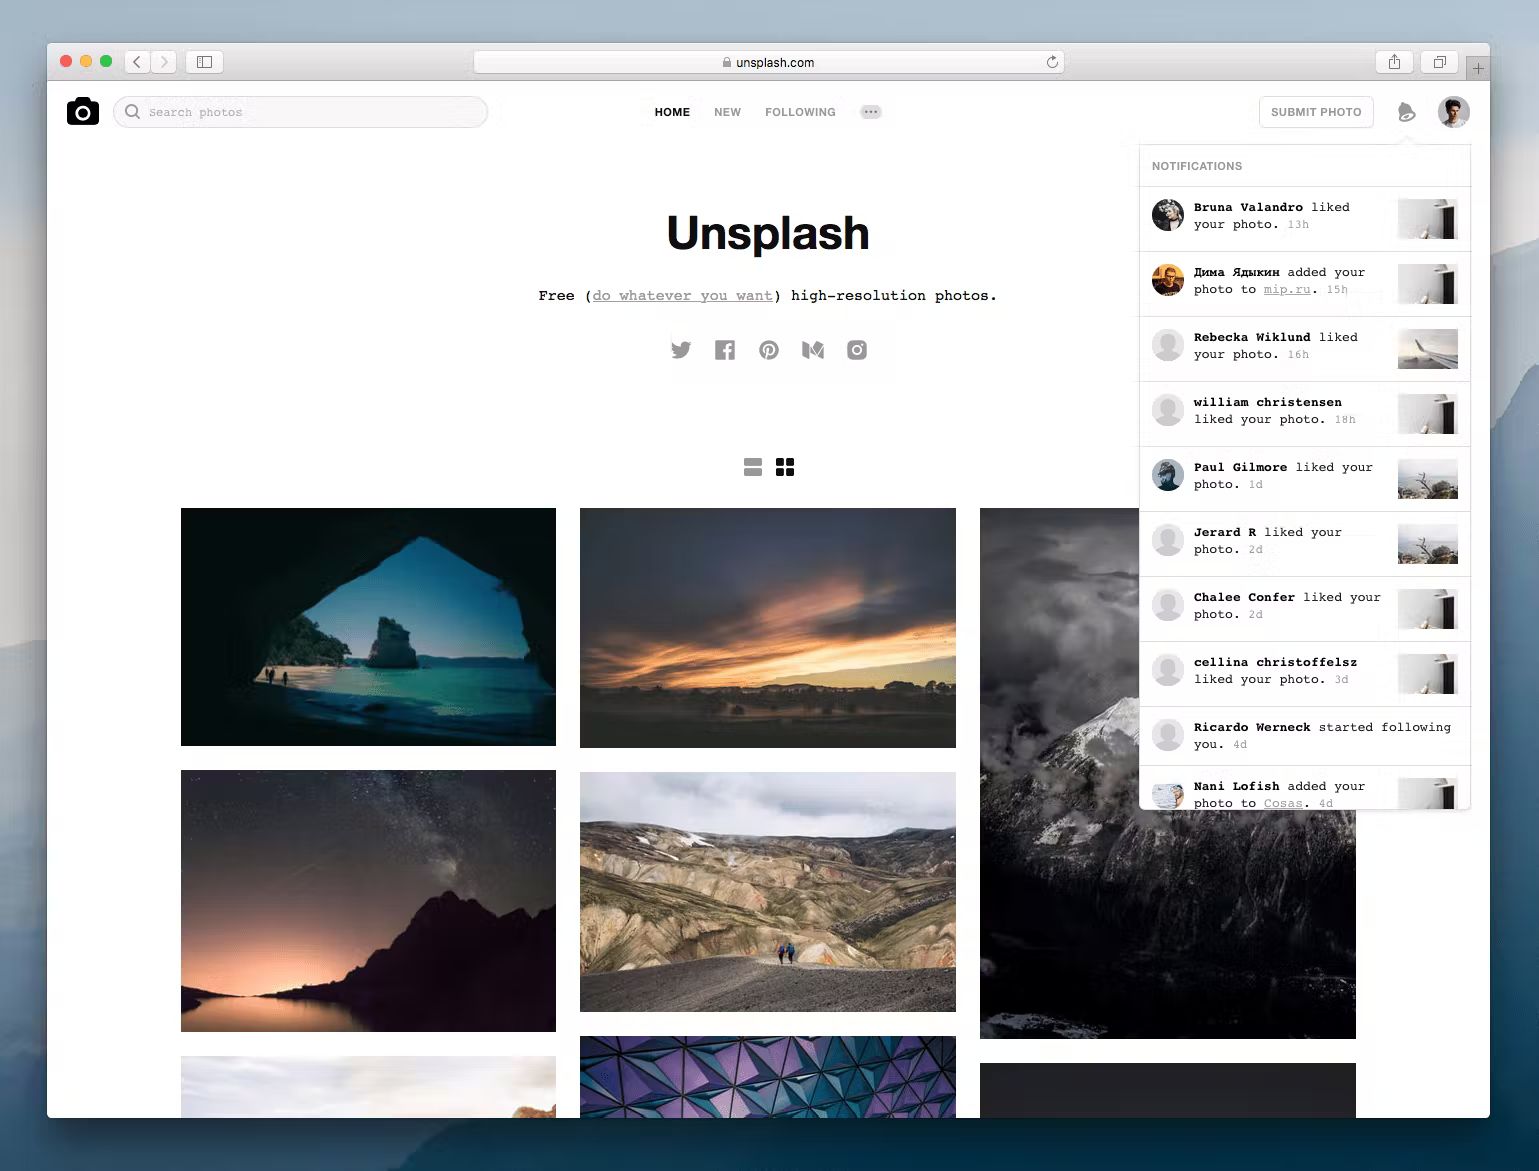Open the notifications bell

click(1407, 112)
